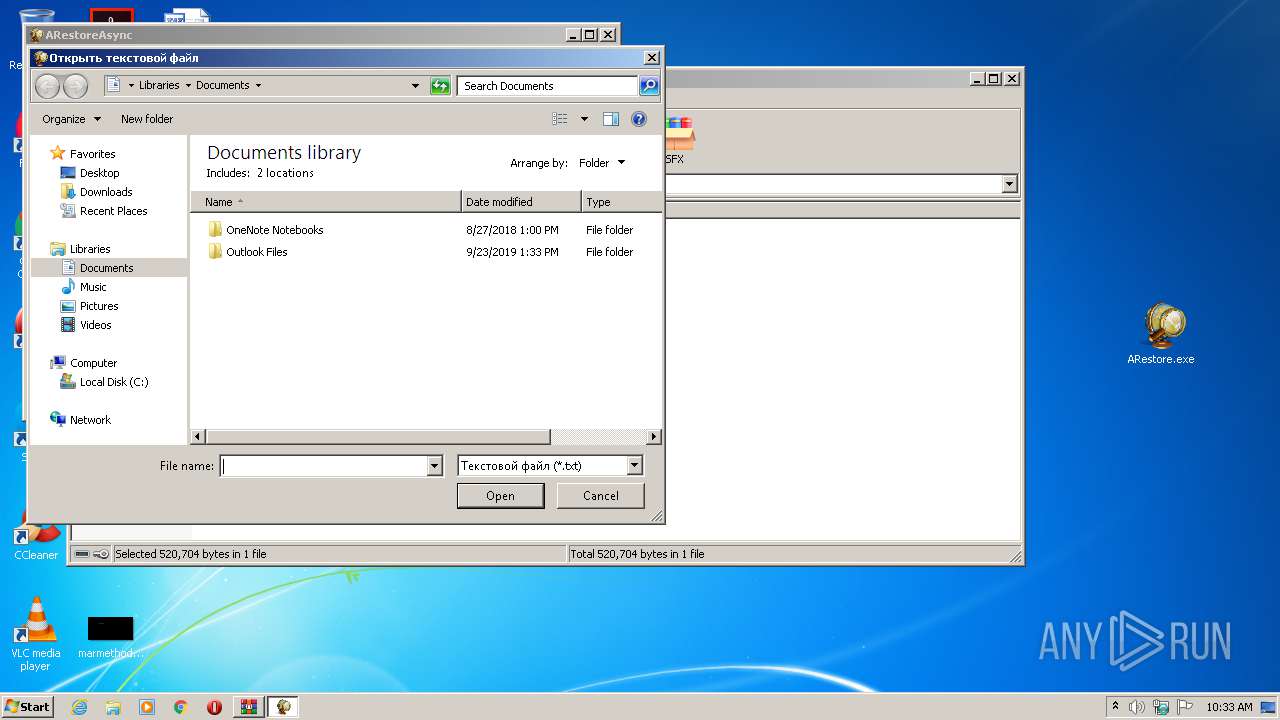
Task: Toggle the preview pane icon
Action: click(x=611, y=119)
